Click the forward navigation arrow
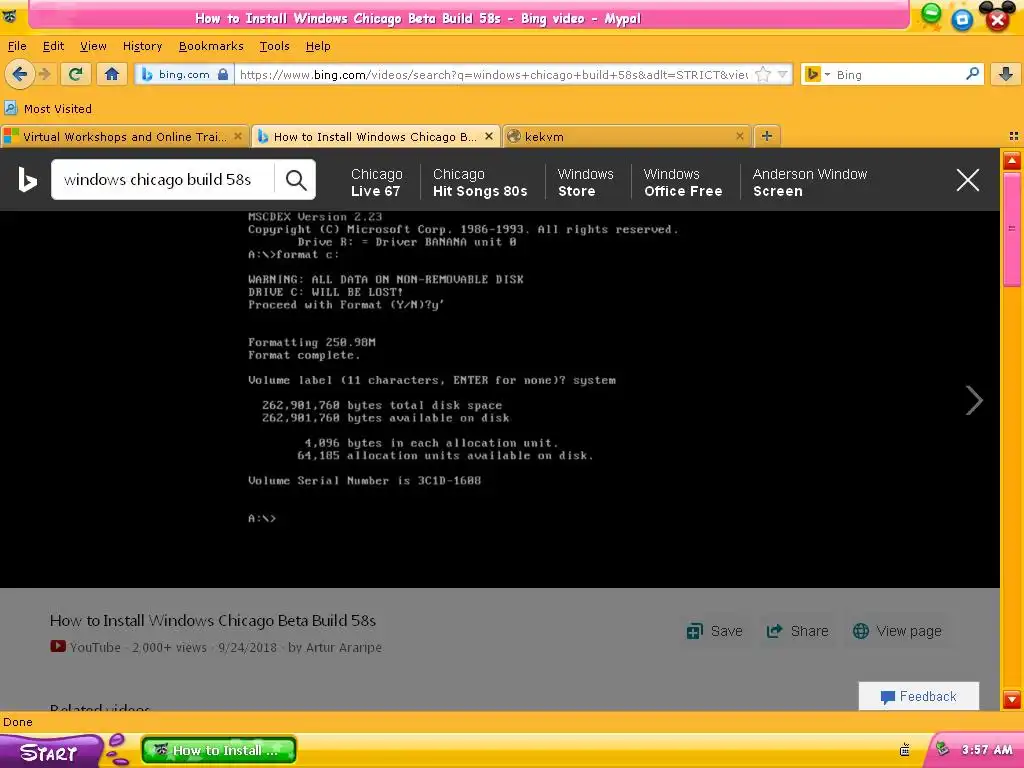Image resolution: width=1024 pixels, height=768 pixels. 44,74
